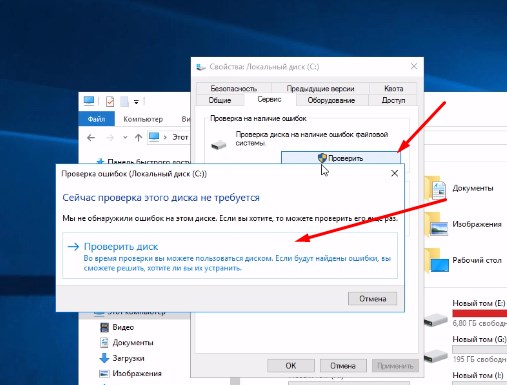Click the disk drive icon in Сервис tab
This screenshot has width=507, height=385.
click(218, 144)
